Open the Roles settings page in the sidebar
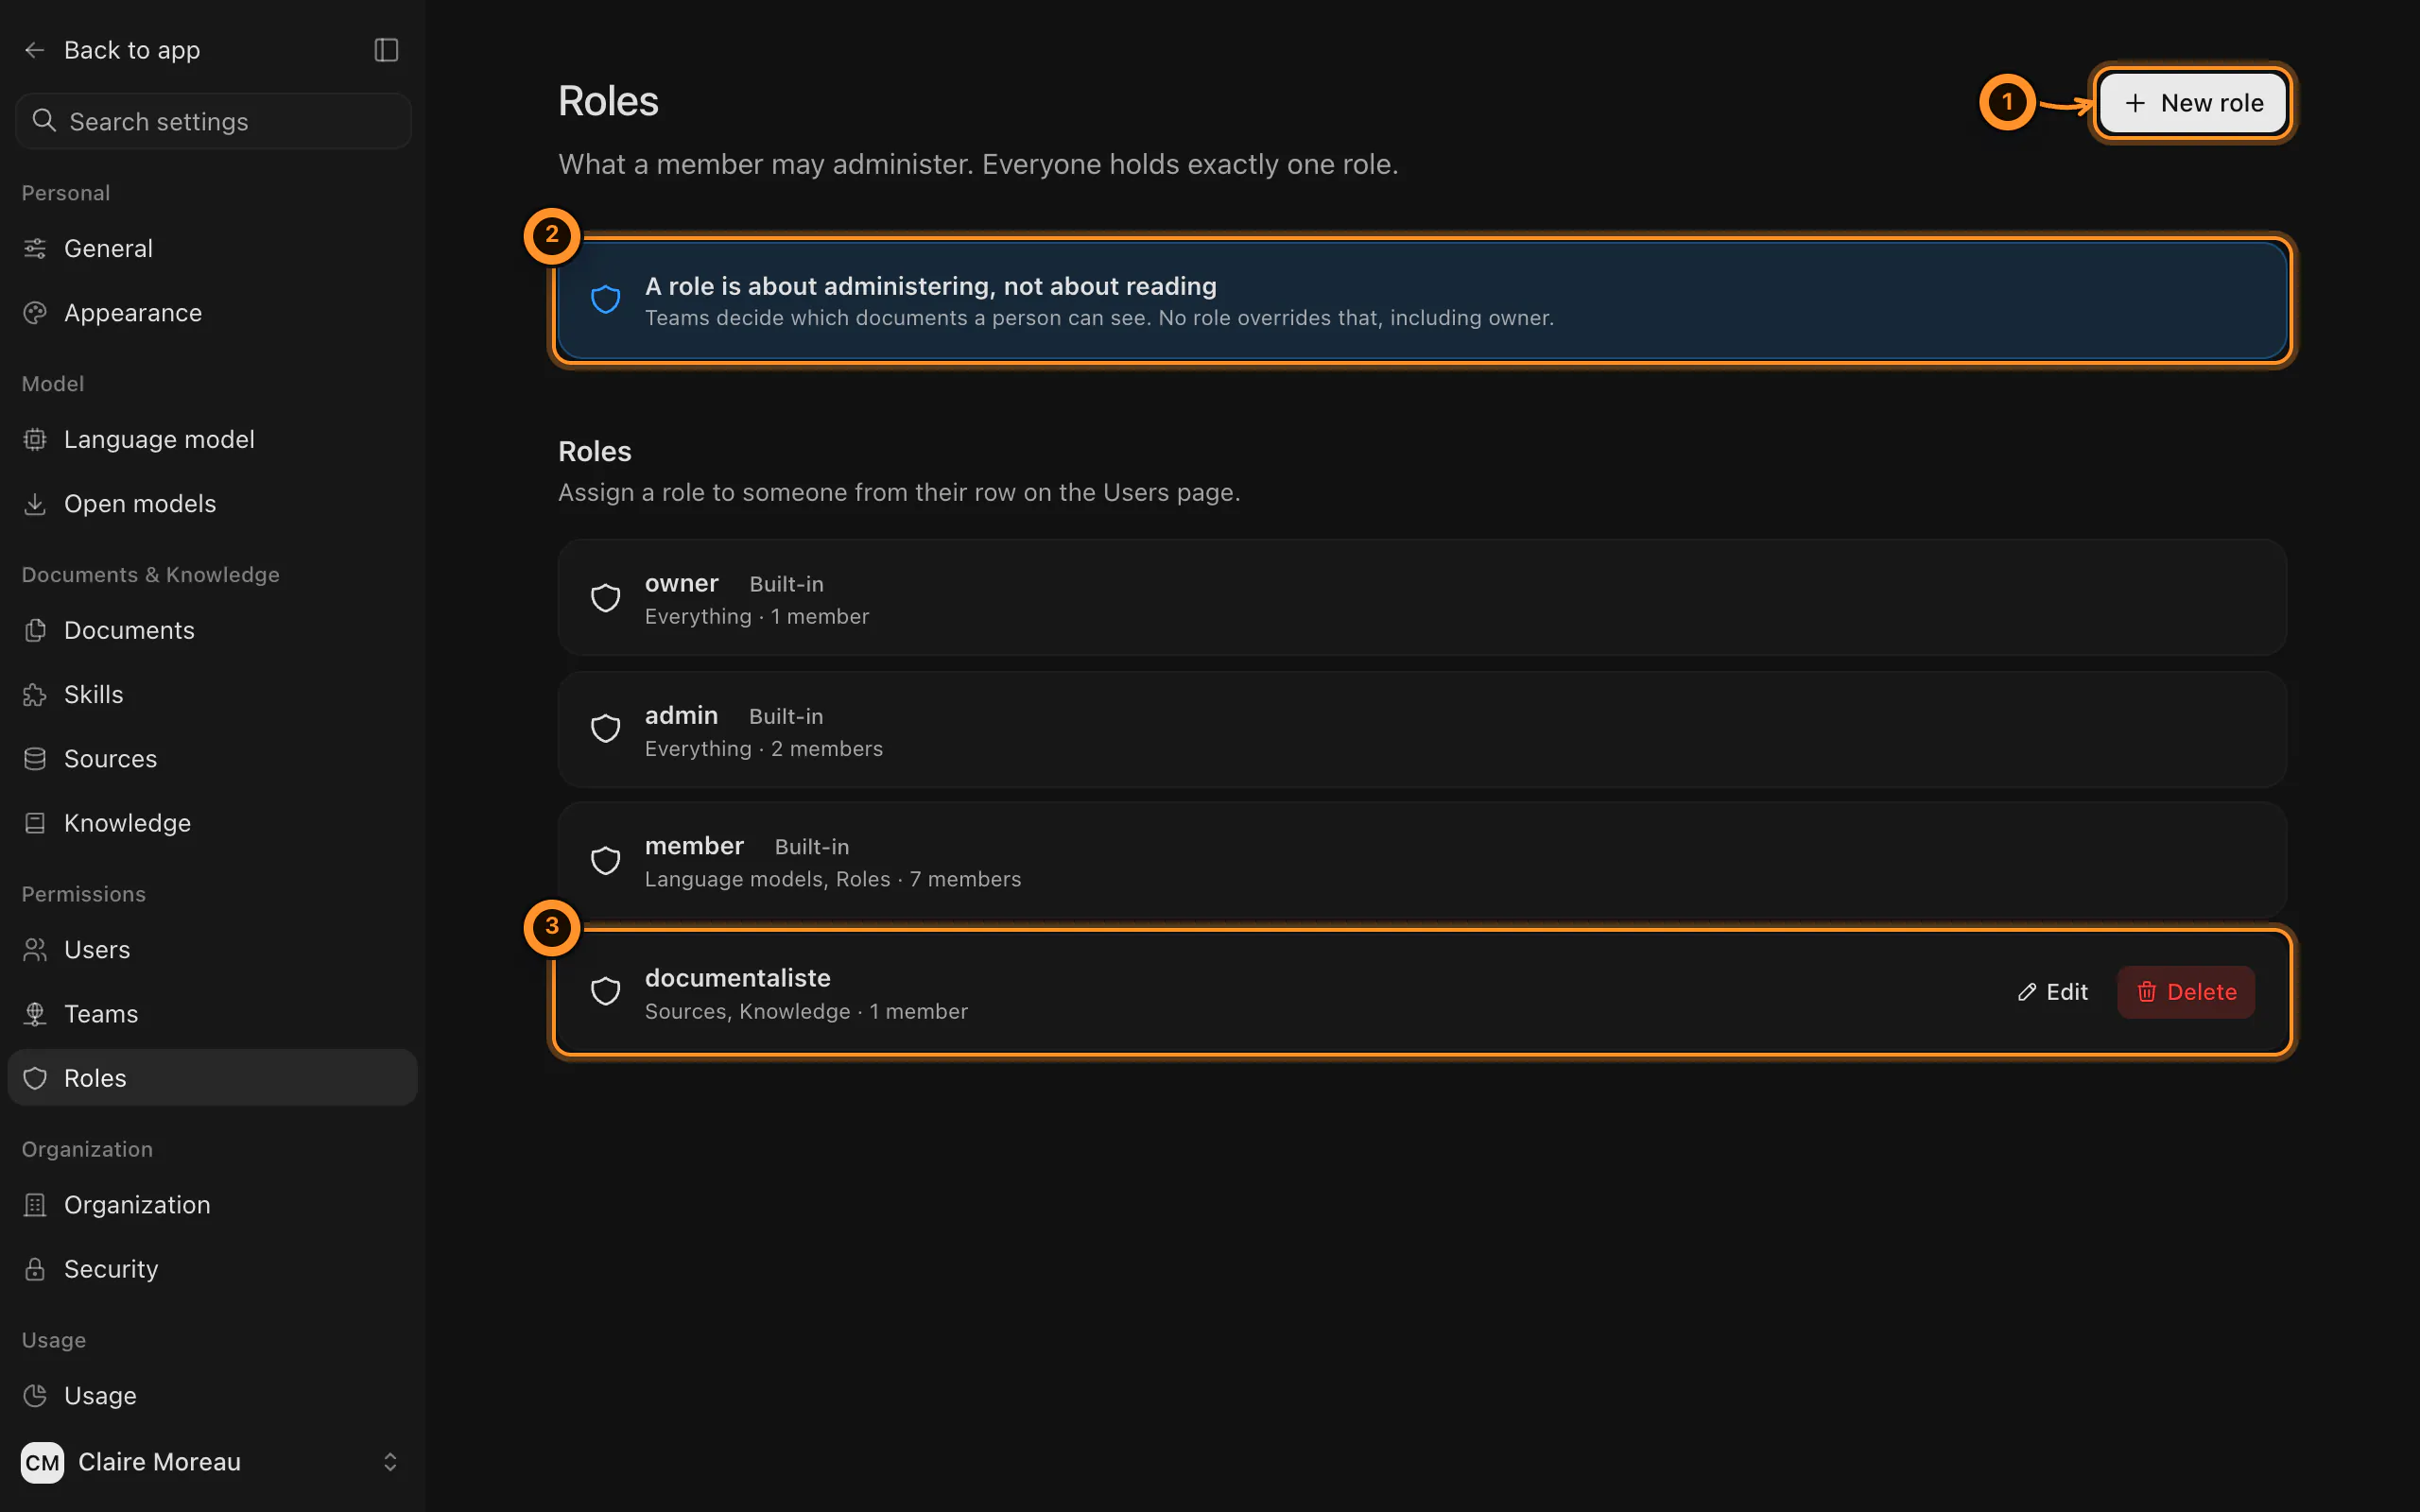This screenshot has height=1512, width=2420. [212, 1078]
